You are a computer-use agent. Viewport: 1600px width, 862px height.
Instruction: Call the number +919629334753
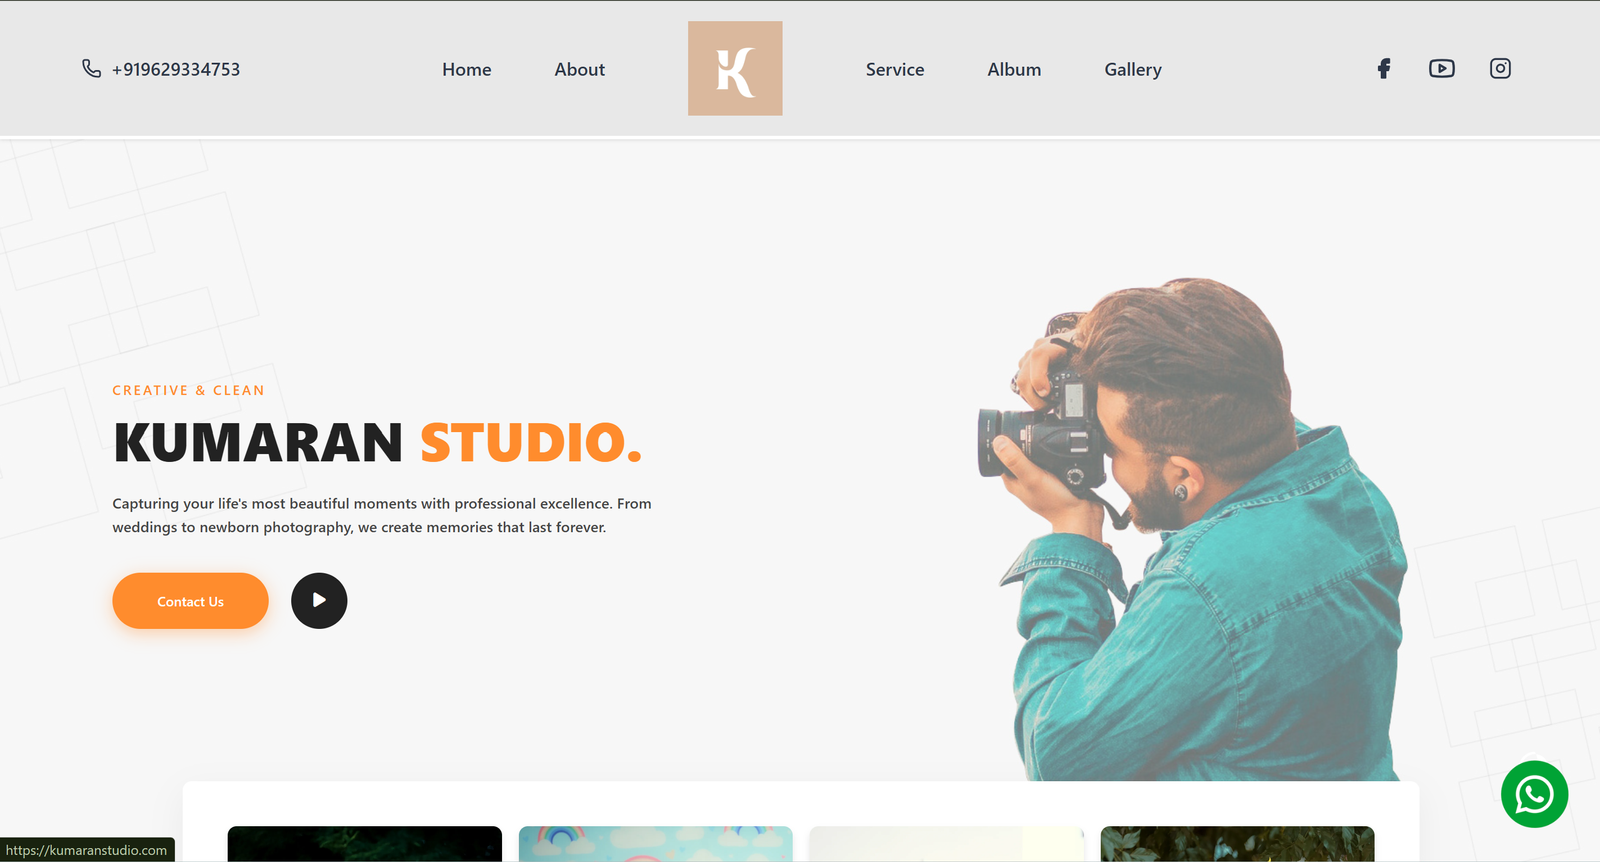coord(176,69)
